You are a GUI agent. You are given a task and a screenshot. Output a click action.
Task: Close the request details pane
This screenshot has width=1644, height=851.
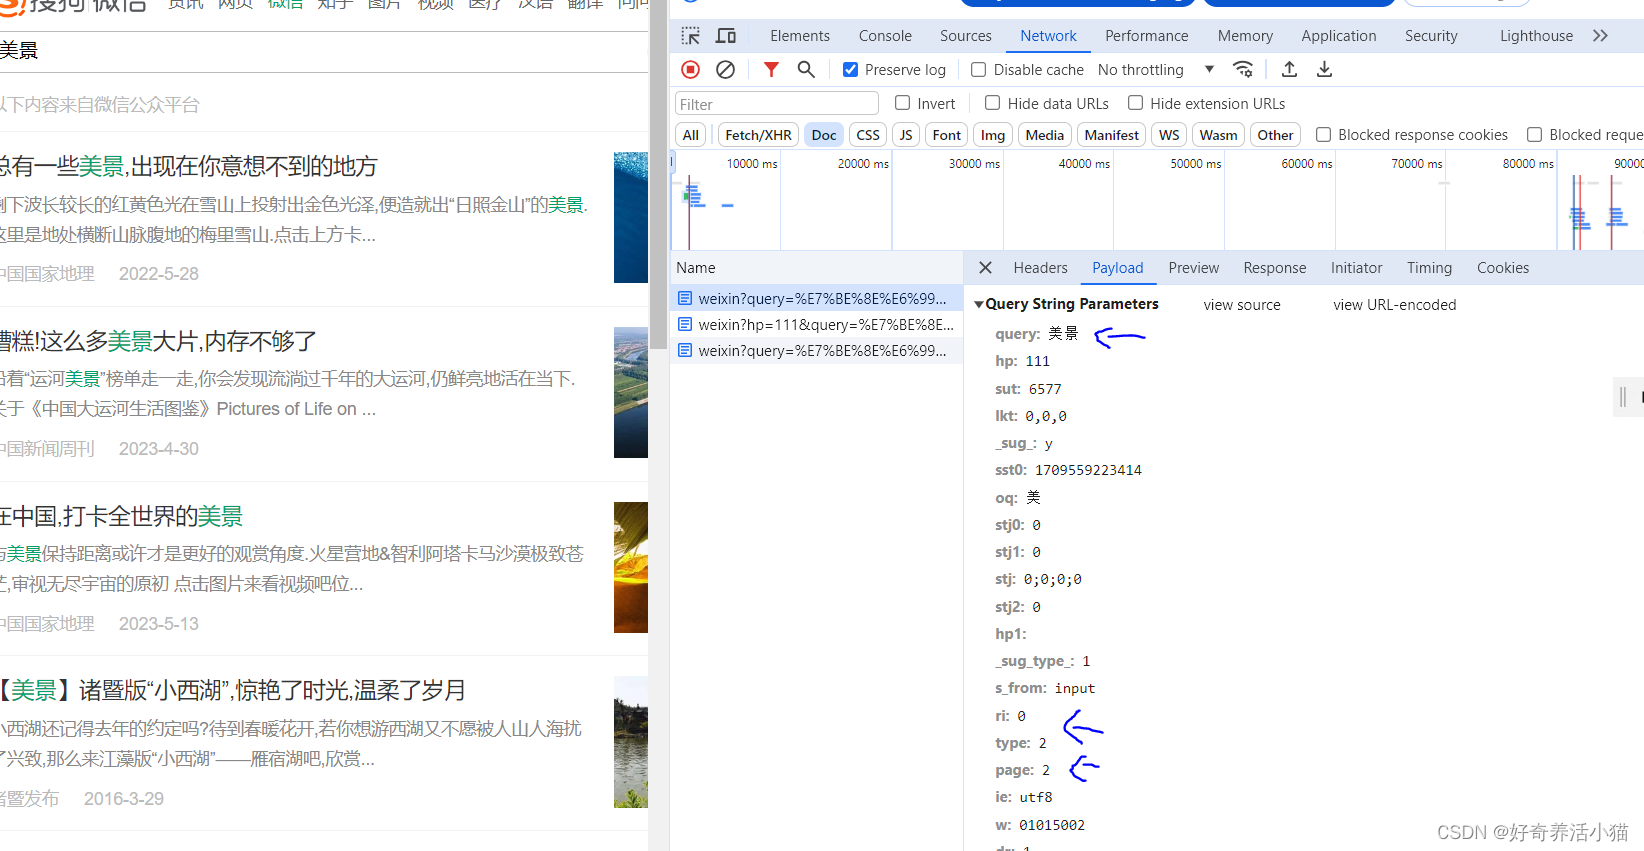[x=985, y=268]
